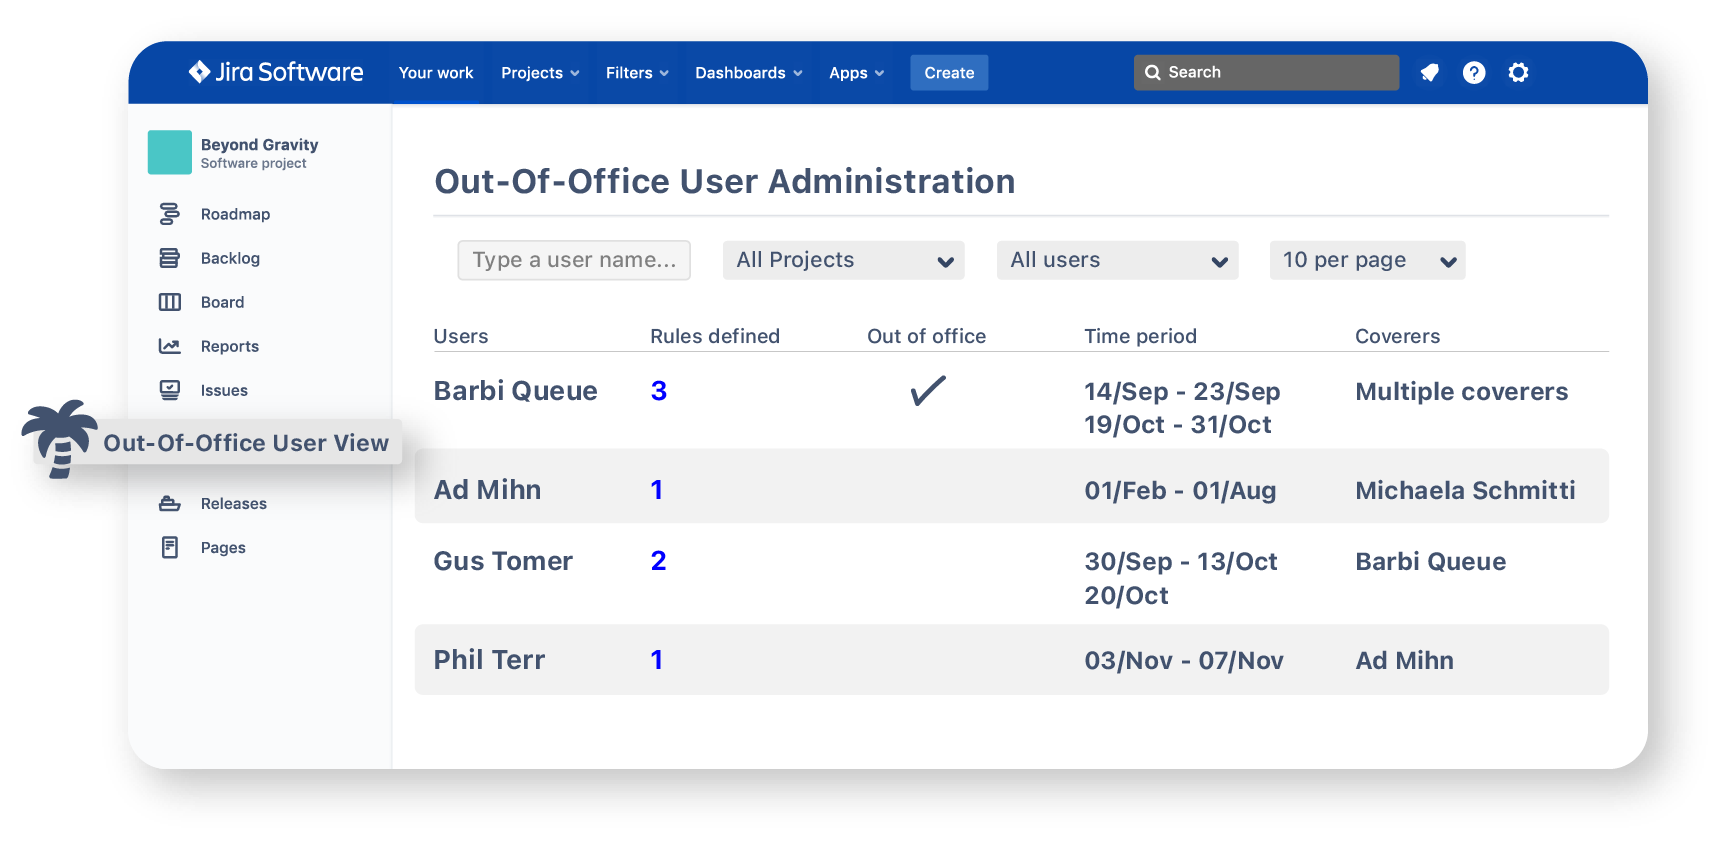This screenshot has height=843, width=1735.
Task: Click coverer Barbi Queue in Gus Tomer row
Action: (x=1430, y=562)
